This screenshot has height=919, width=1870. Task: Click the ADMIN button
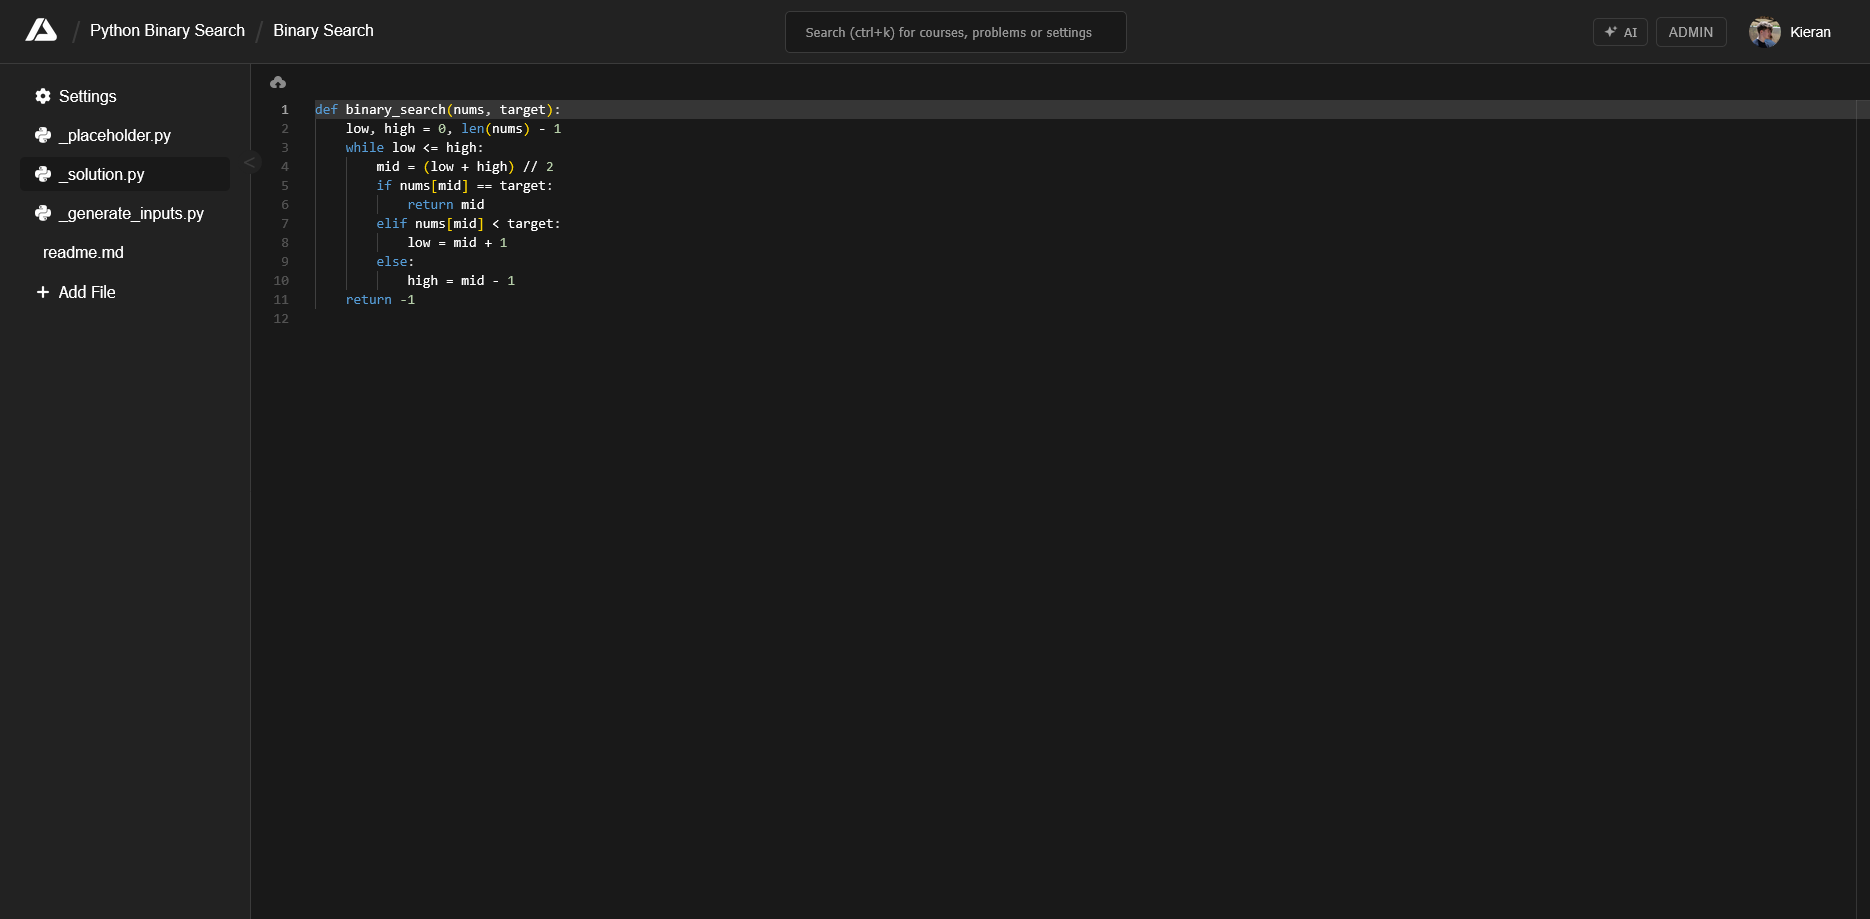coord(1690,32)
